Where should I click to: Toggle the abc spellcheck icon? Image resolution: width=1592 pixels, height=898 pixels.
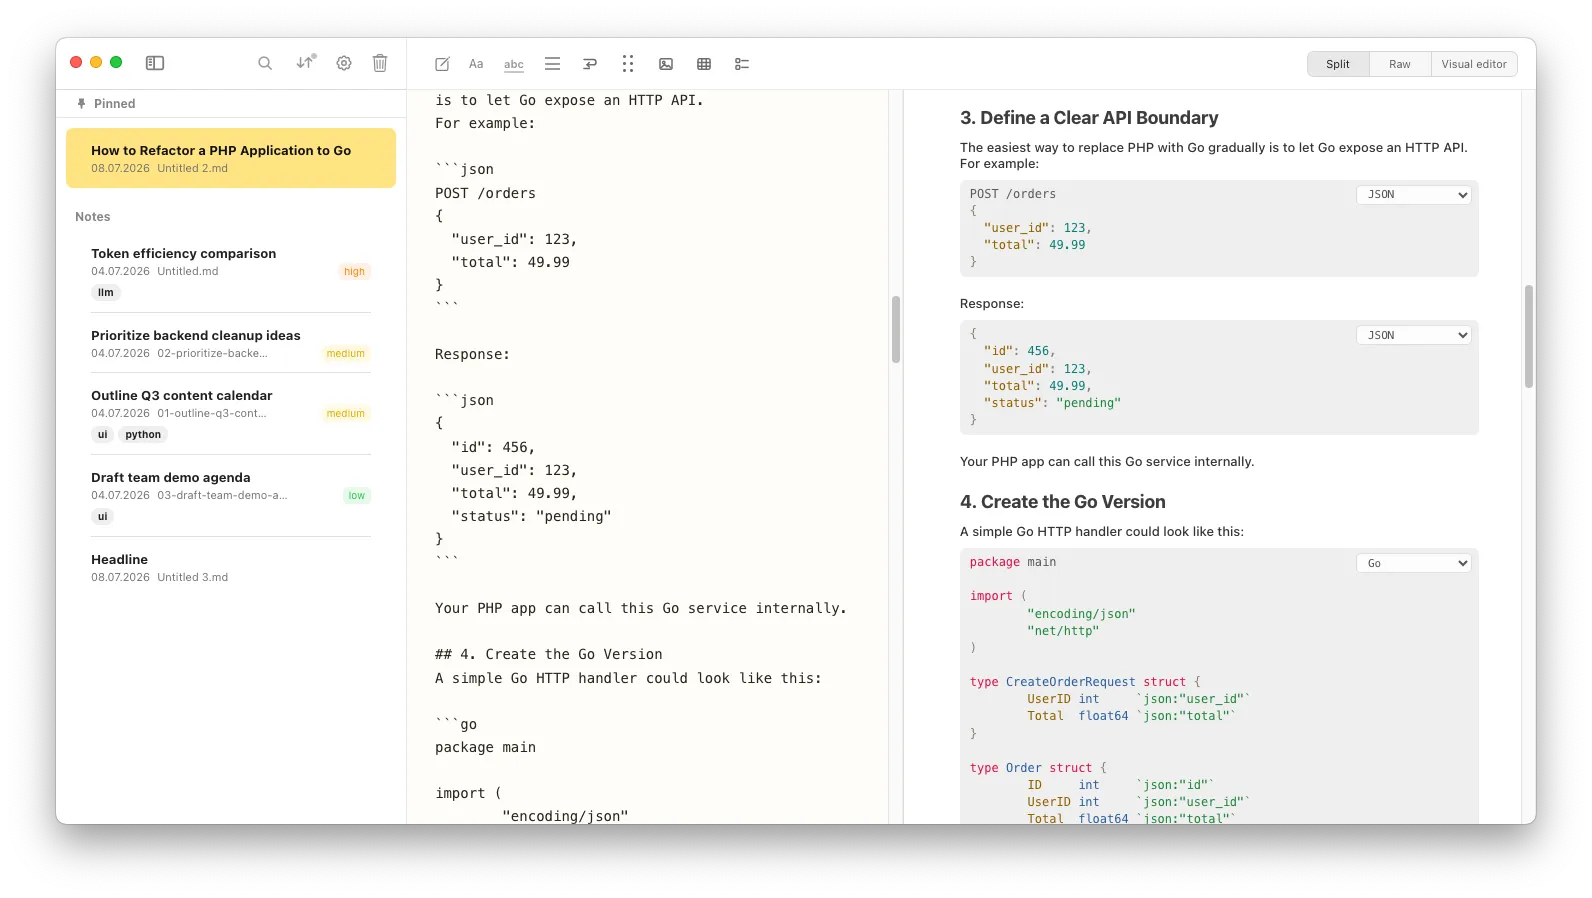click(x=514, y=64)
